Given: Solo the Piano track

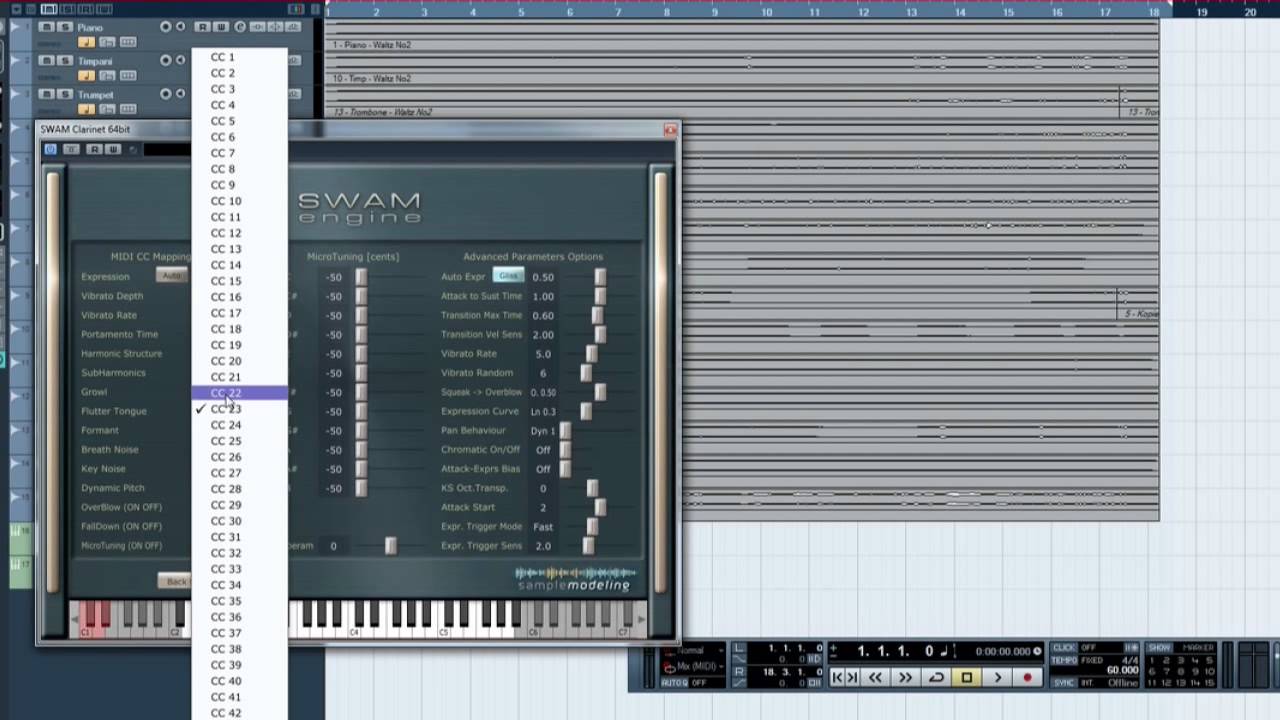Looking at the screenshot, I should pyautogui.click(x=65, y=27).
